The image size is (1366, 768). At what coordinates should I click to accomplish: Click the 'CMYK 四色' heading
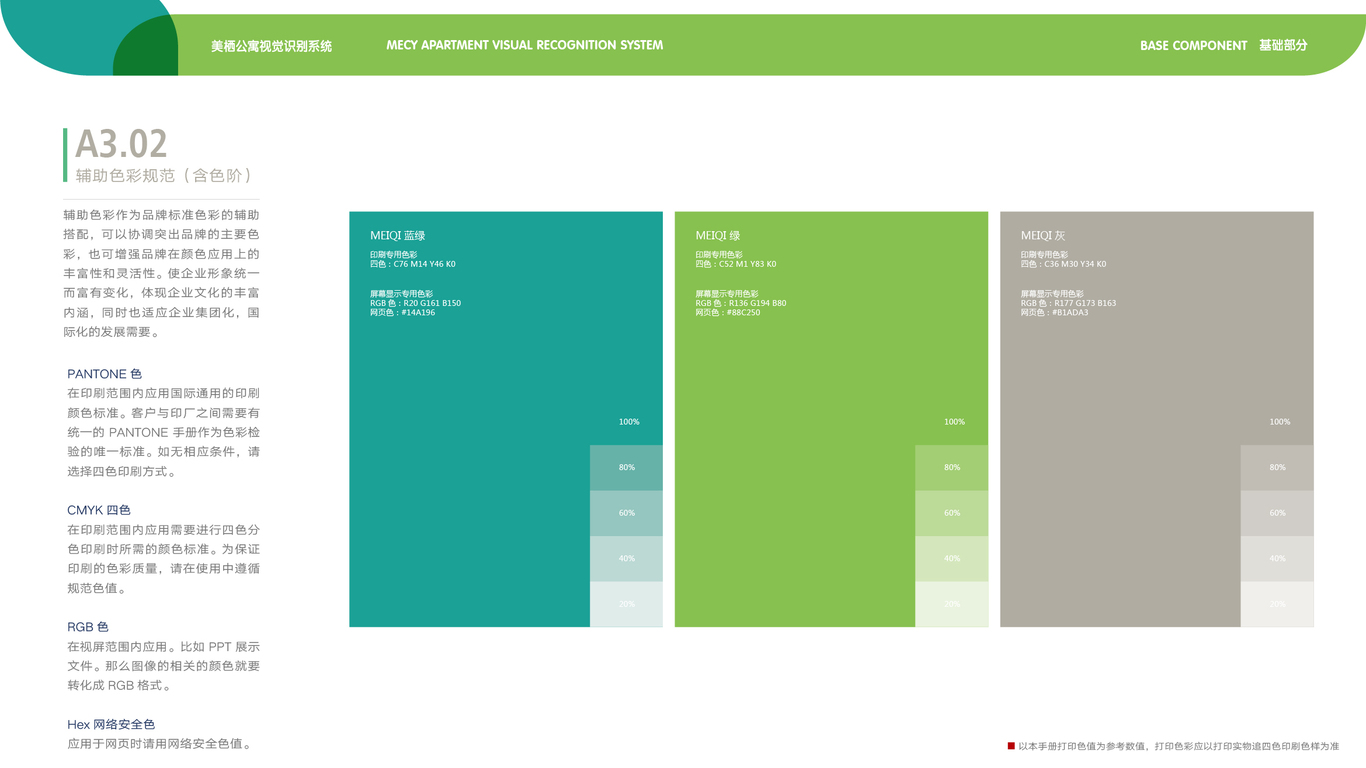pyautogui.click(x=99, y=510)
